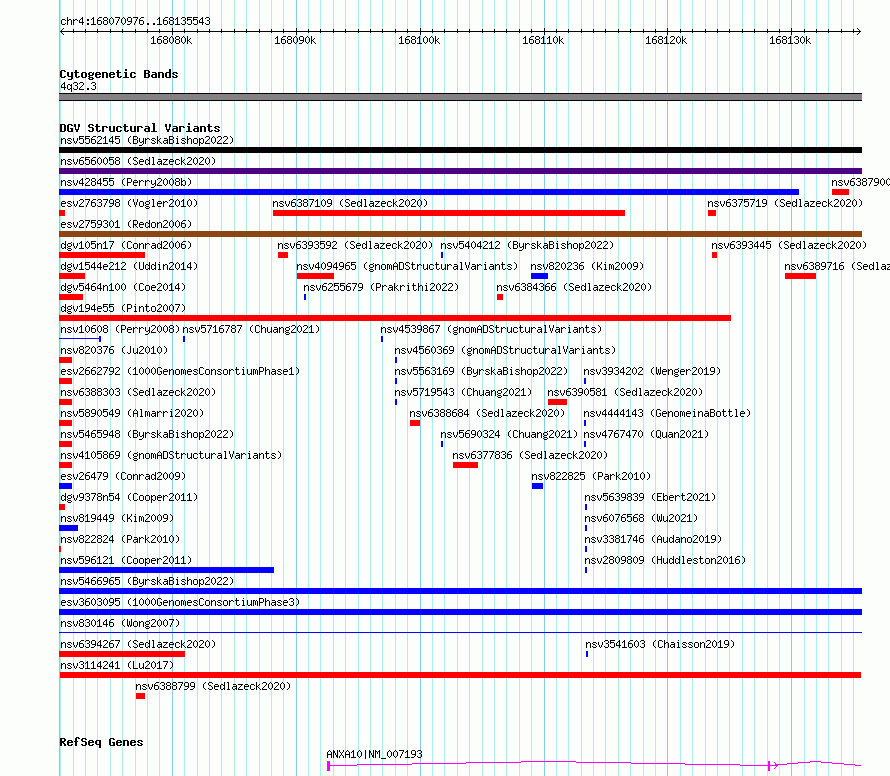Click nsv5465948 (ByrskaBishop2022) label
The image size is (890, 776).
point(147,434)
